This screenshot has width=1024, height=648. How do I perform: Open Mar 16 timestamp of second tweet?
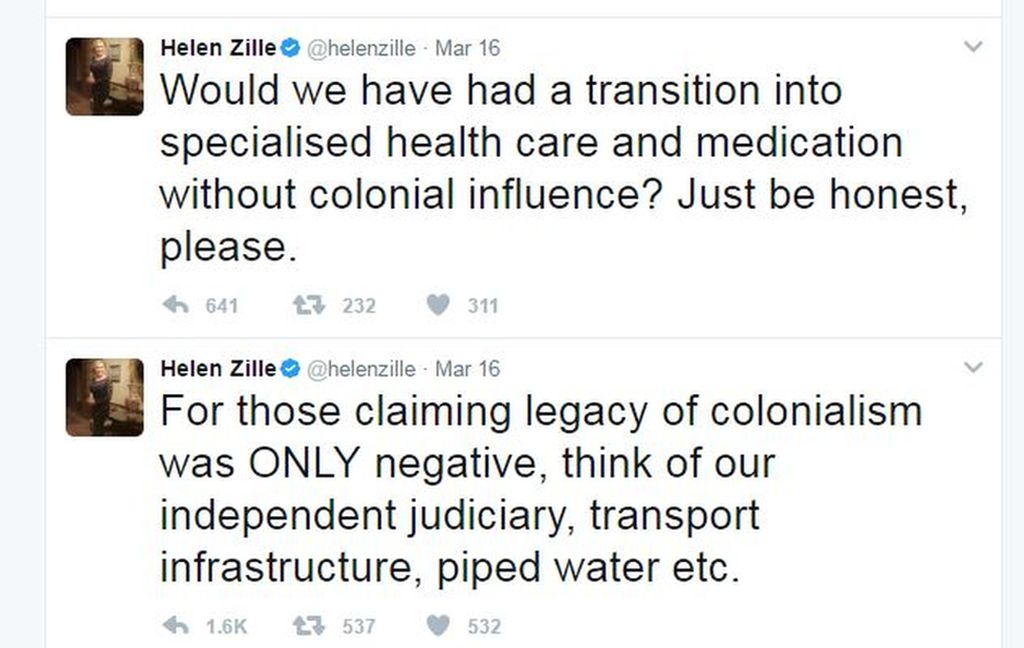467,369
